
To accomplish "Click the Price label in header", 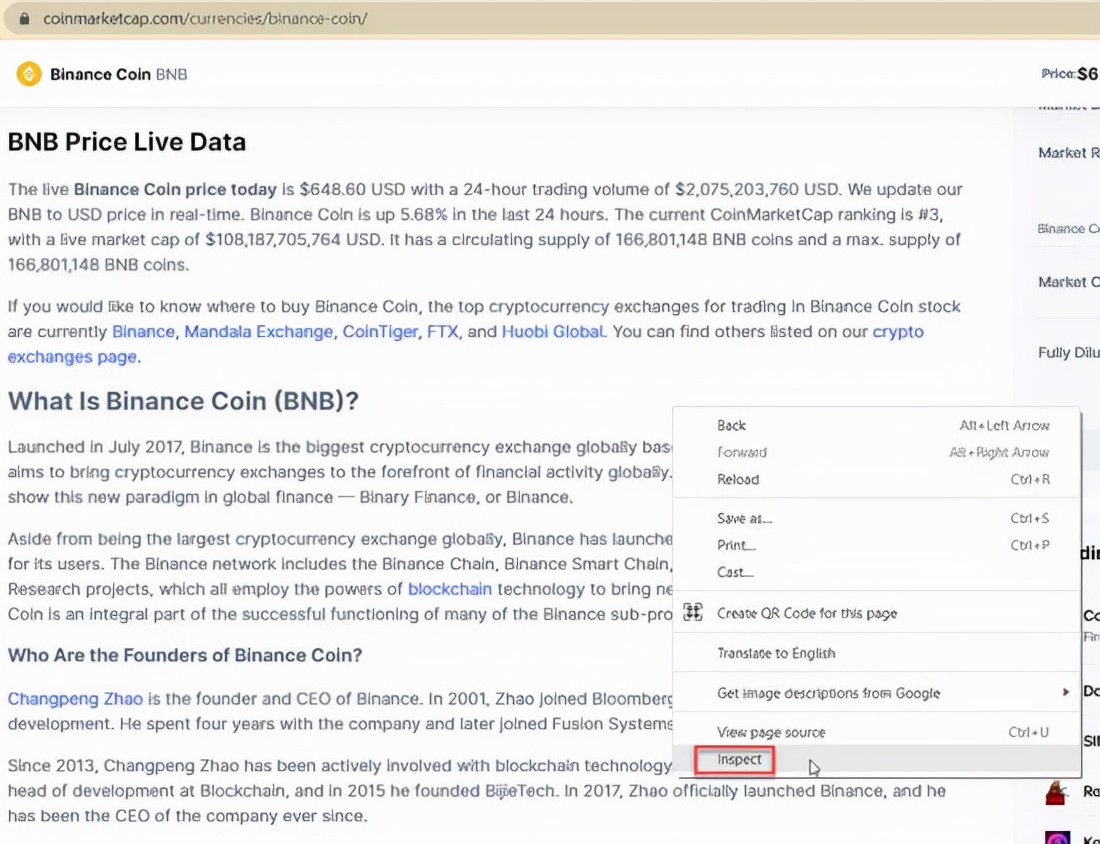I will pos(1058,74).
